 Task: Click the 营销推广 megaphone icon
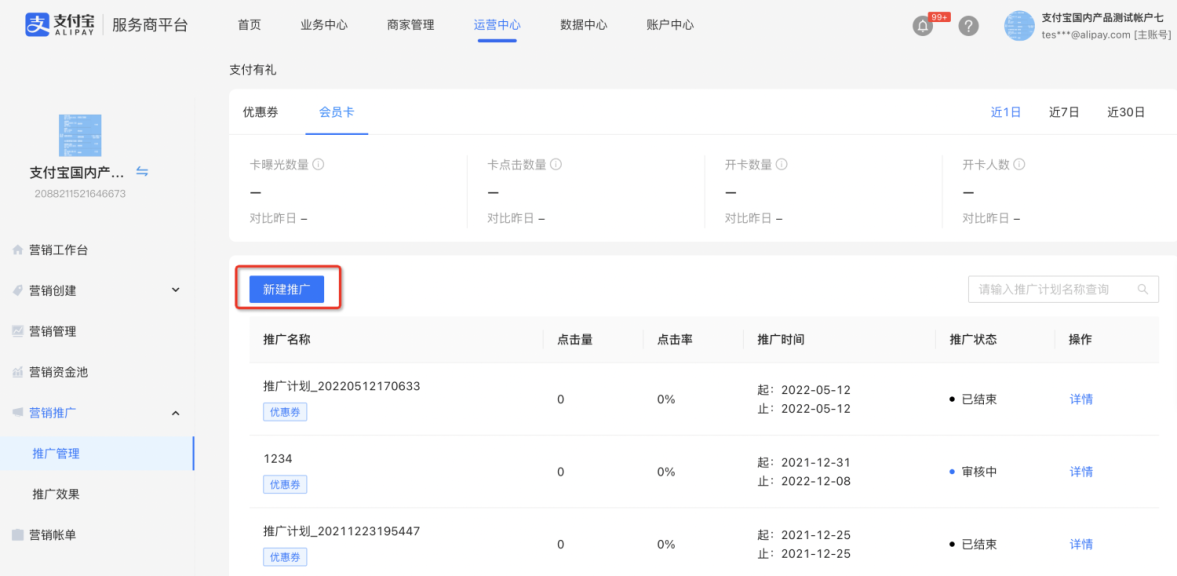(17, 412)
